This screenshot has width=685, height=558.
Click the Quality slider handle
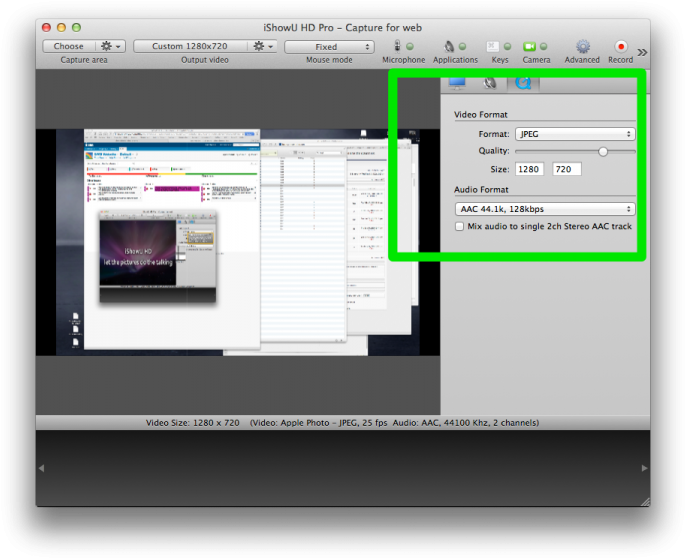pyautogui.click(x=603, y=151)
